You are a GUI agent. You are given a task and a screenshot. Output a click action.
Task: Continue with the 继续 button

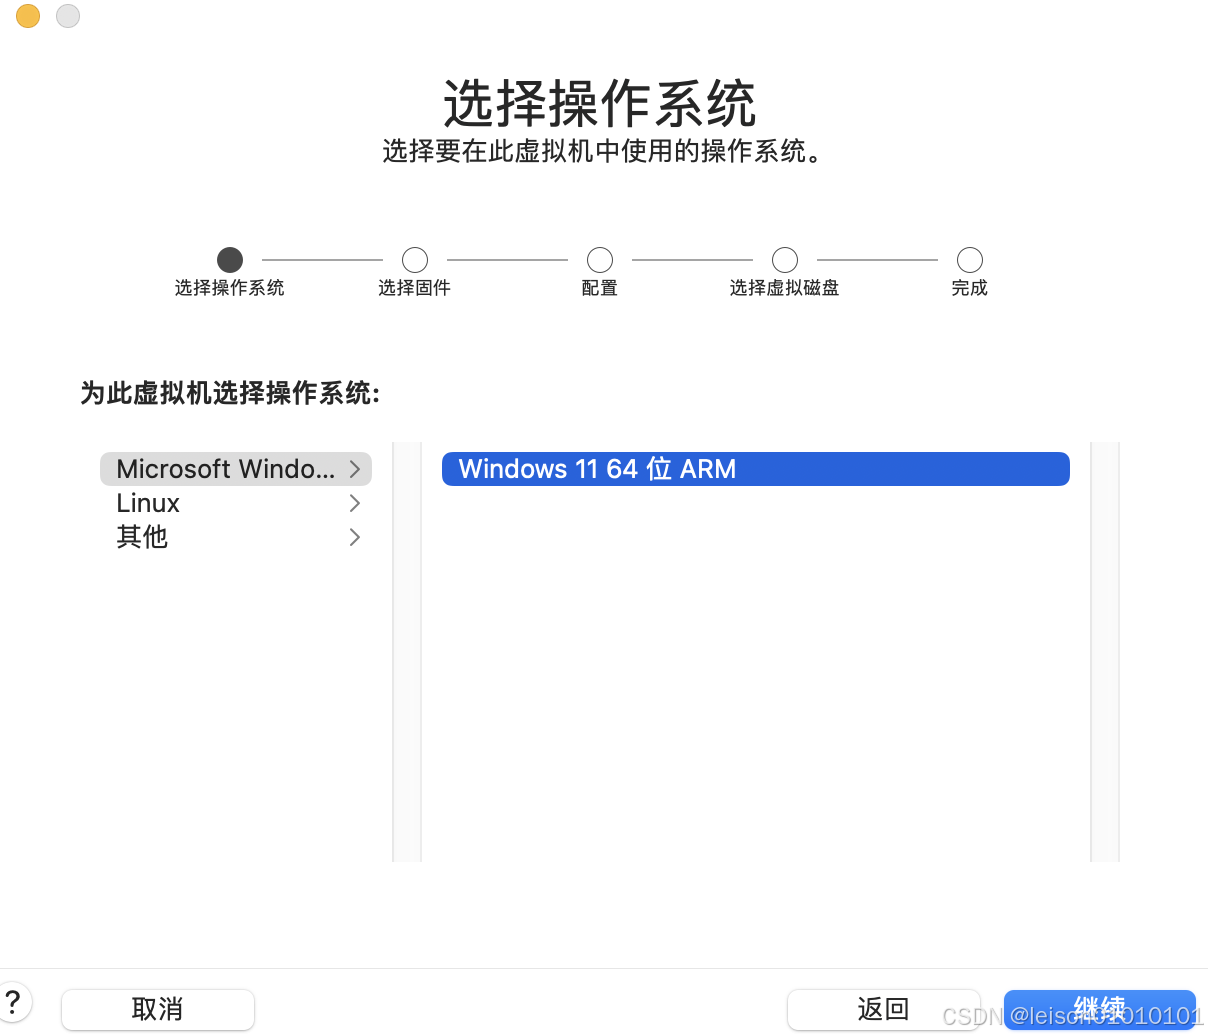click(x=1100, y=1009)
